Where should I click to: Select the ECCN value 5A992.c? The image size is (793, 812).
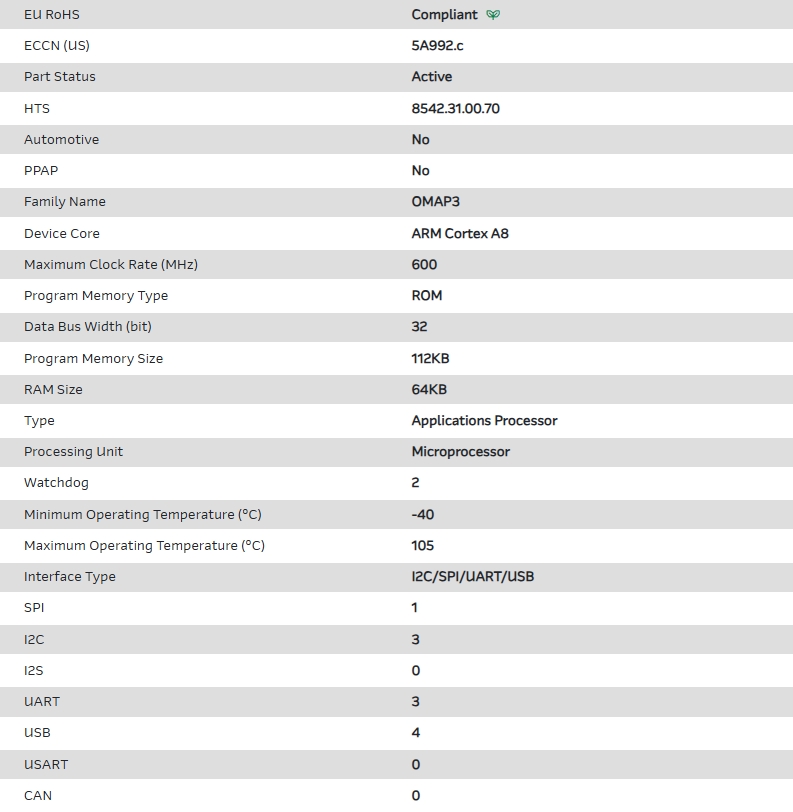438,46
